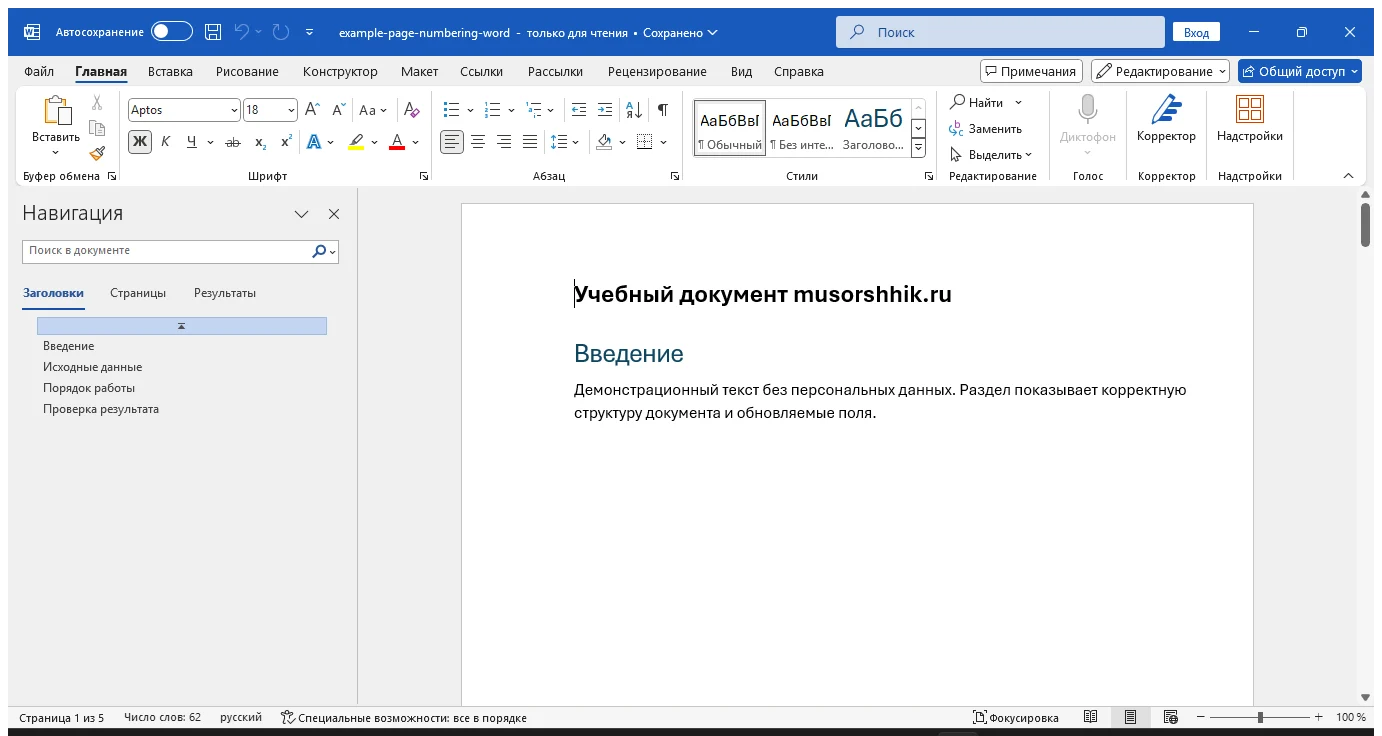Click the zoom slider handle
This screenshot has width=1382, height=736.
click(x=1260, y=717)
